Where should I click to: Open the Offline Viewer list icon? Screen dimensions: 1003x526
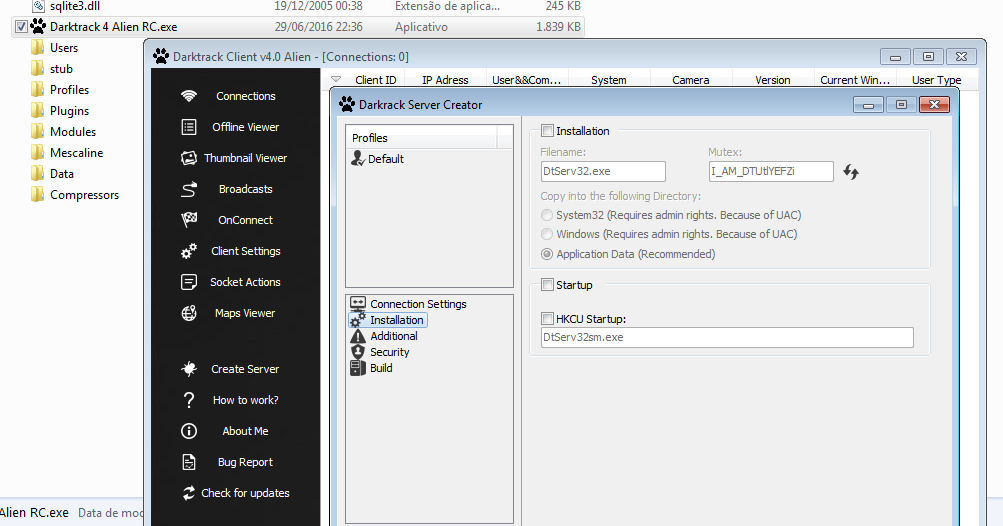[x=189, y=127]
